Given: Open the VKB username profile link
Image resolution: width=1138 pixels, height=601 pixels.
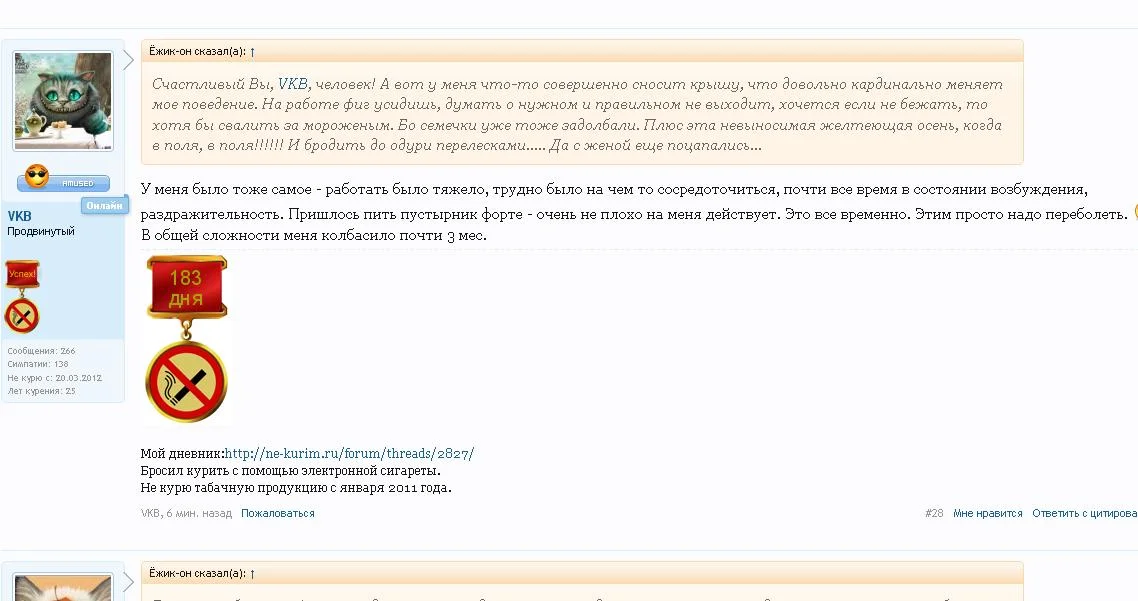Looking at the screenshot, I should (20, 216).
